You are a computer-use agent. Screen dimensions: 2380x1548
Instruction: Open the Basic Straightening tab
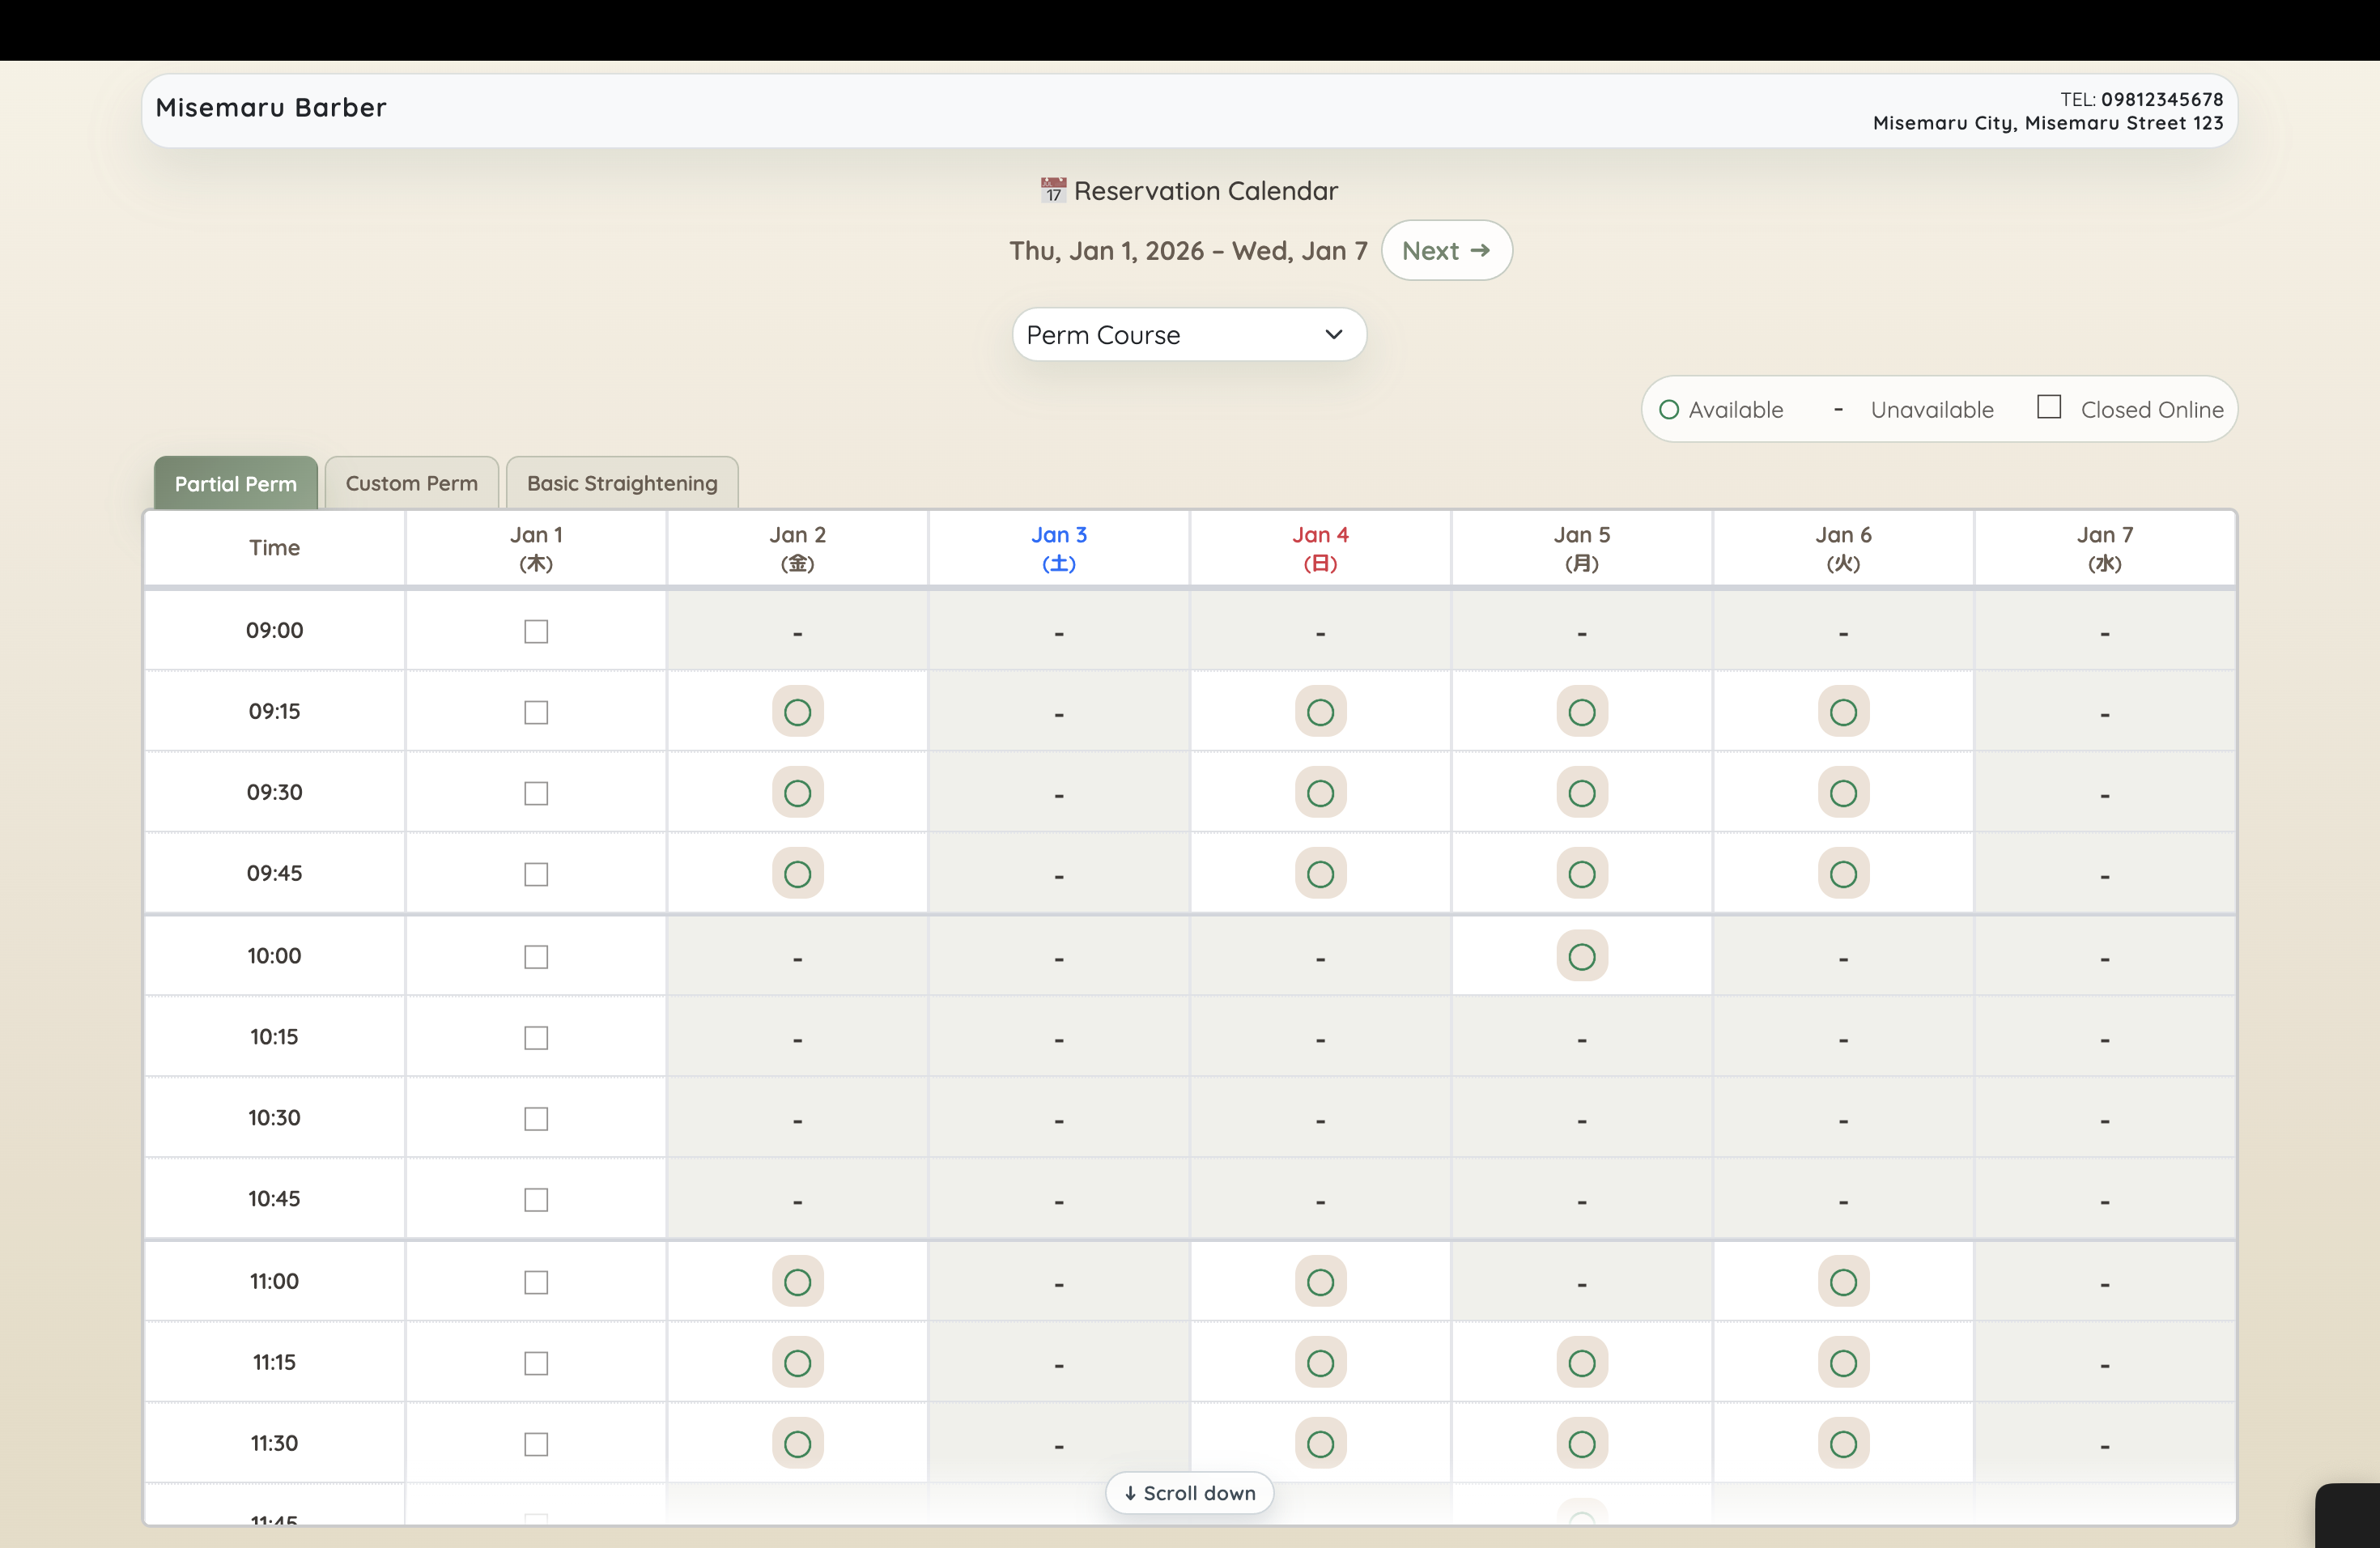[x=622, y=484]
